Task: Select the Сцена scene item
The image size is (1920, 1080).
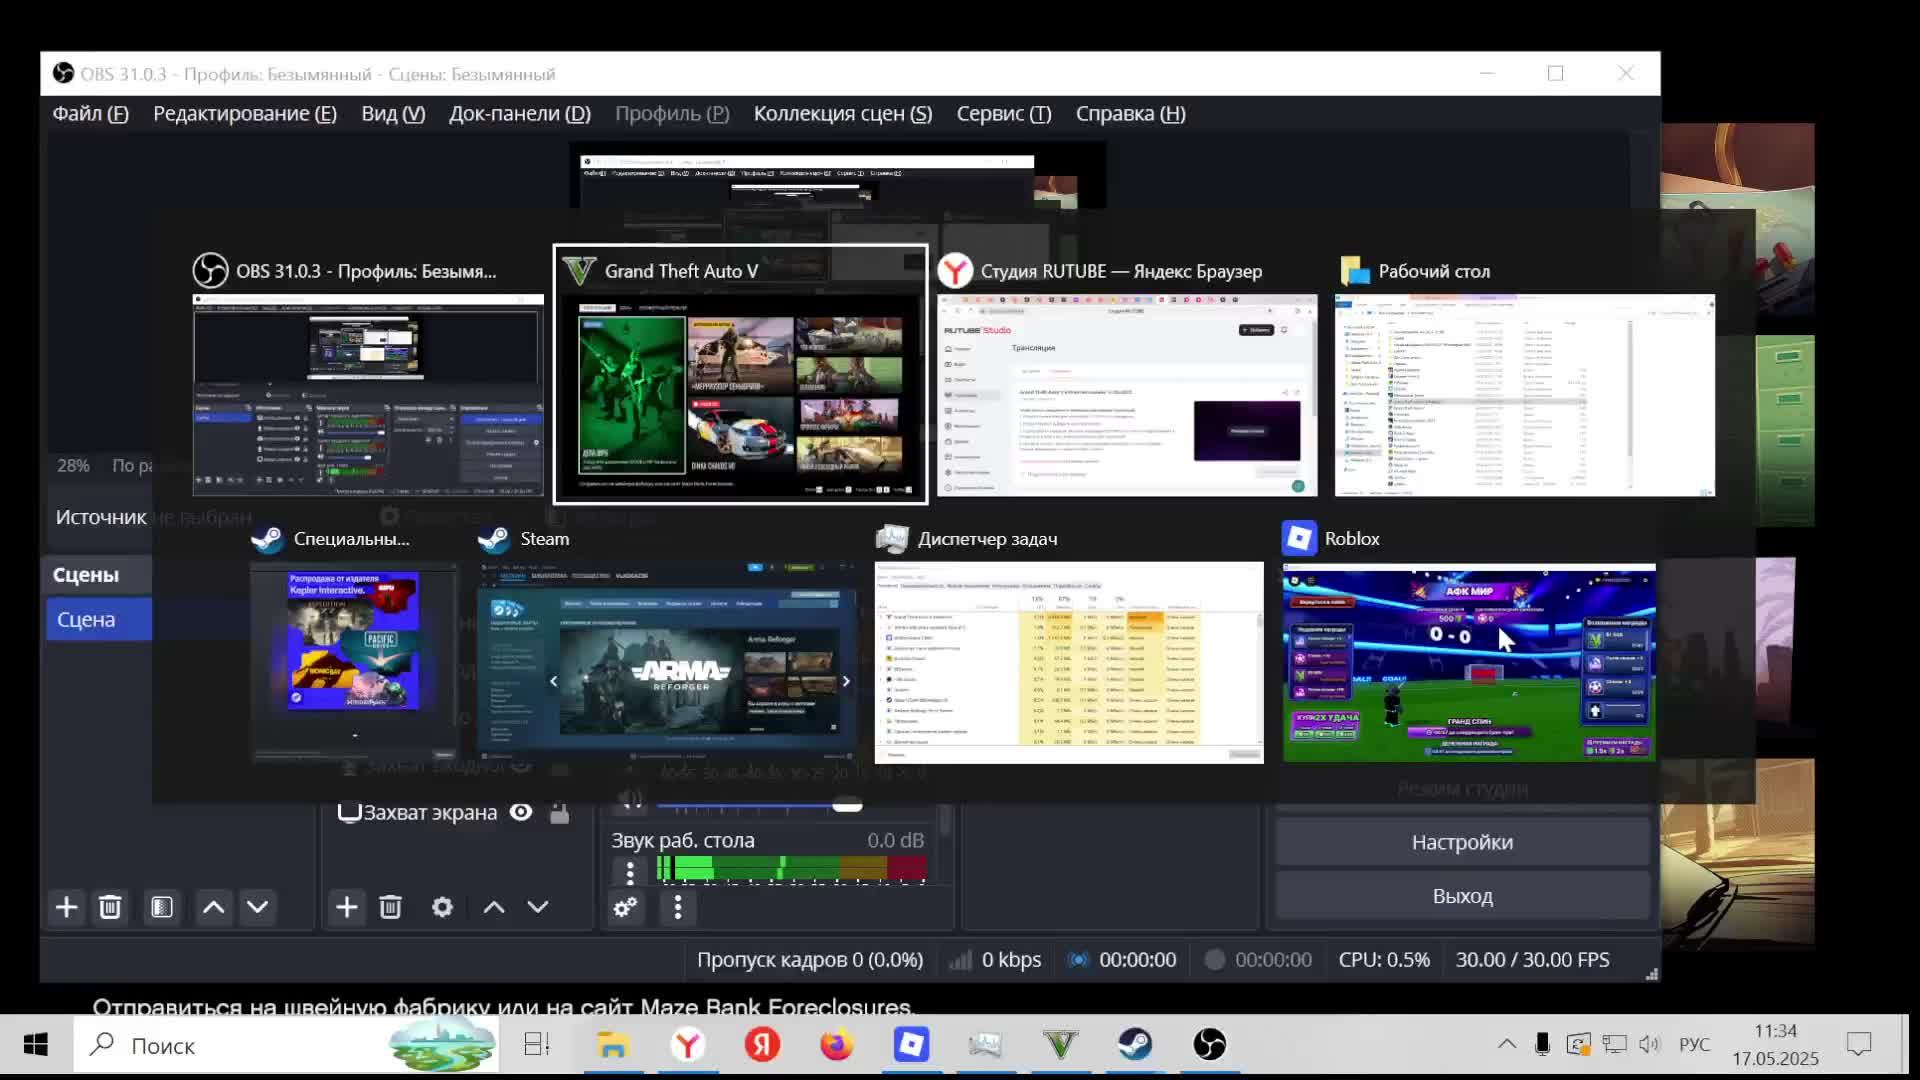Action: pyautogui.click(x=99, y=619)
